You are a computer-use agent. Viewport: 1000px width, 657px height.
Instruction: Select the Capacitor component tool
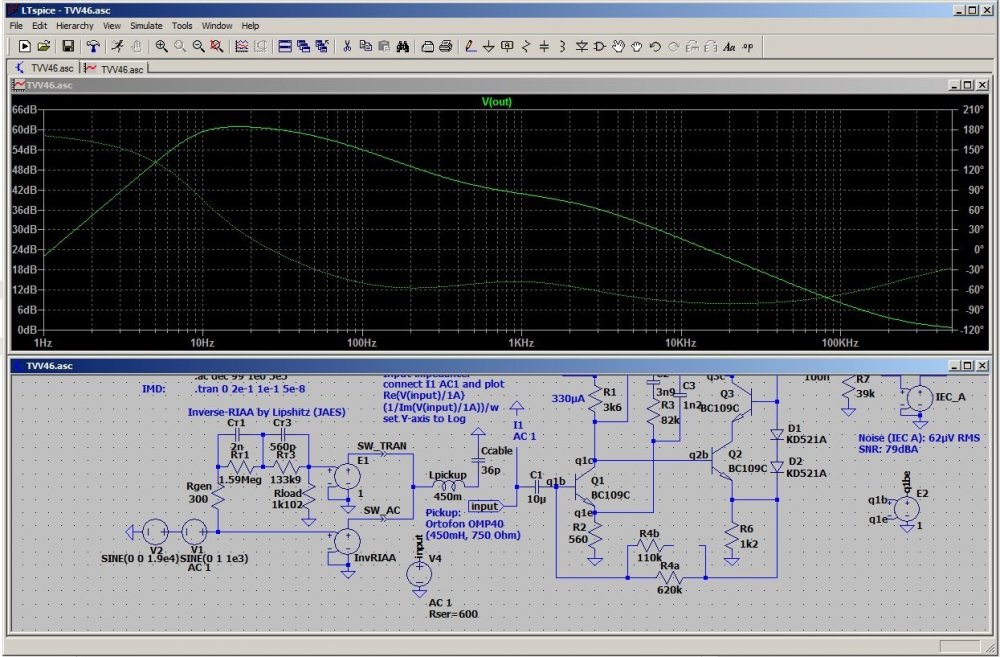[544, 46]
